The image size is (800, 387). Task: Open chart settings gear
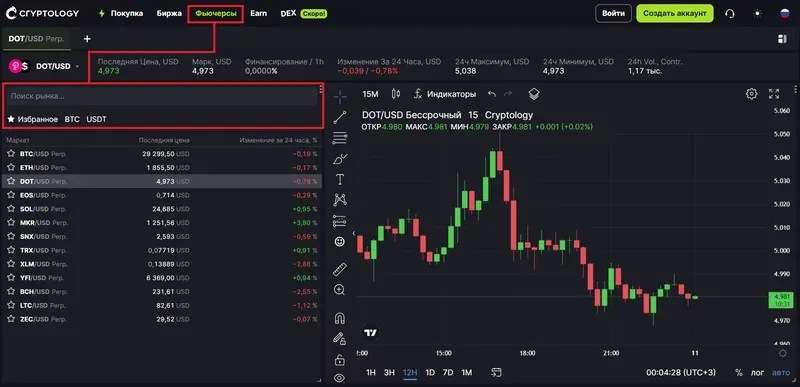pyautogui.click(x=751, y=94)
